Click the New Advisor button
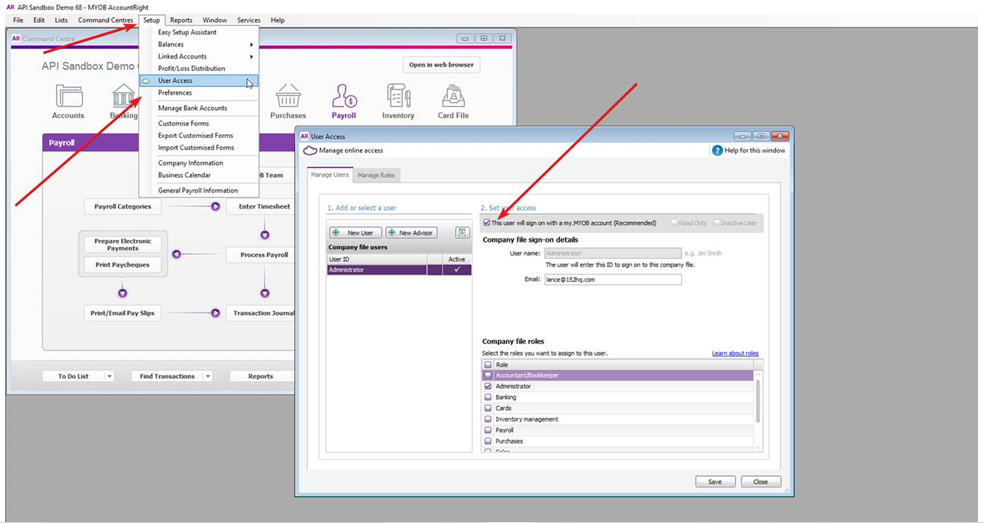This screenshot has height=523, width=984. click(x=411, y=232)
